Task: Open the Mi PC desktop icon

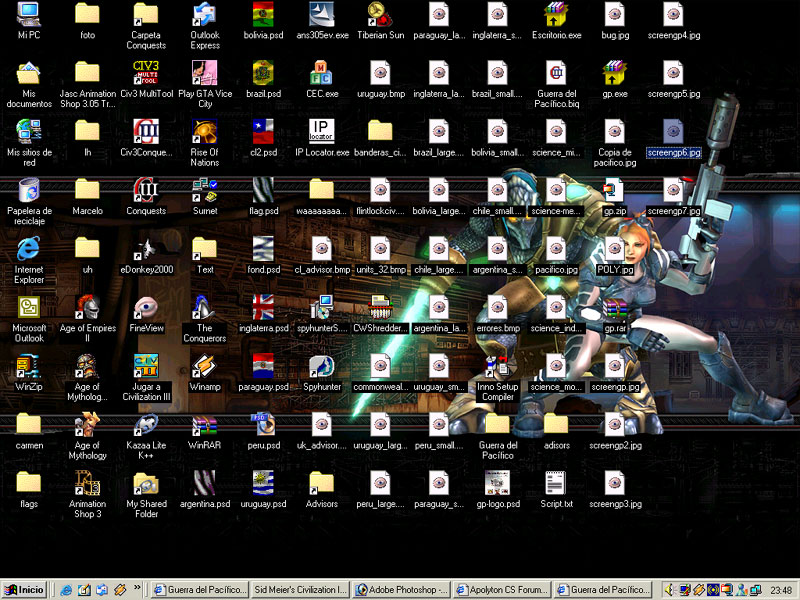Action: pos(29,14)
